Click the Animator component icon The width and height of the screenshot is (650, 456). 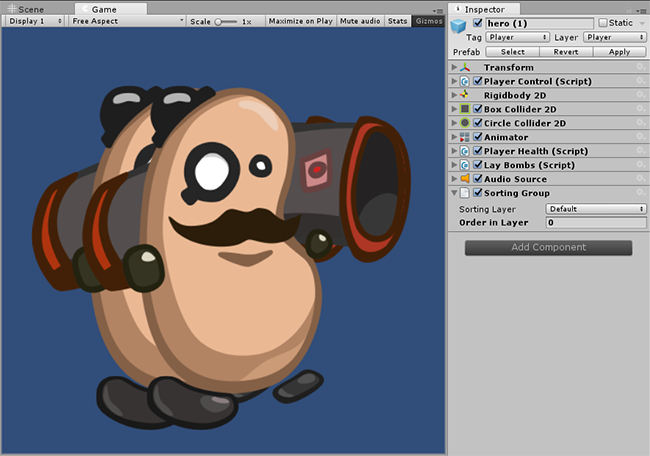pyautogui.click(x=465, y=137)
